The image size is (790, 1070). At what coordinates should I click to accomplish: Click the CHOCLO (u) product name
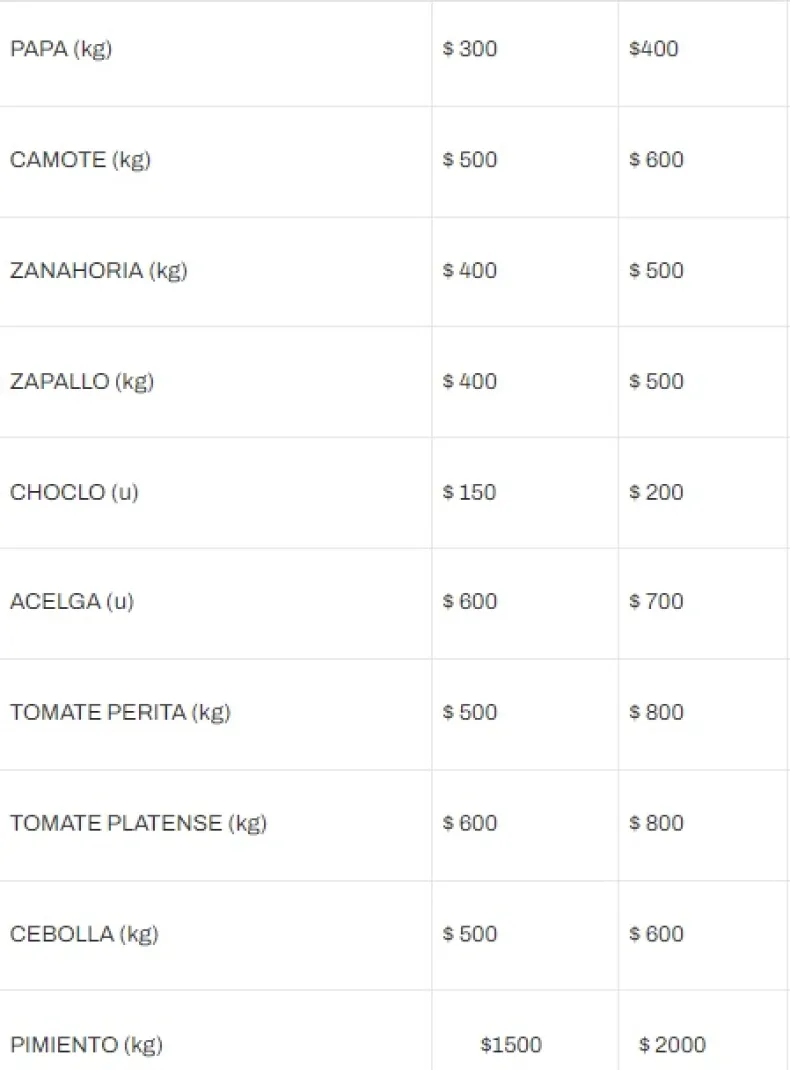[x=74, y=492]
